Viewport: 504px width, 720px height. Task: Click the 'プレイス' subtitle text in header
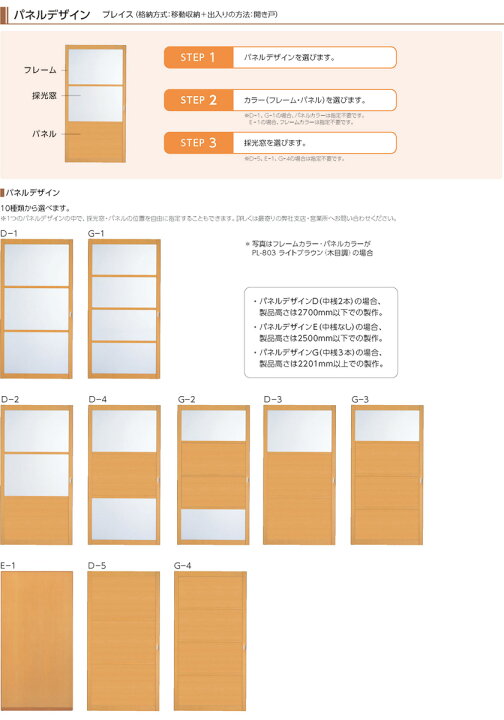click(x=117, y=14)
